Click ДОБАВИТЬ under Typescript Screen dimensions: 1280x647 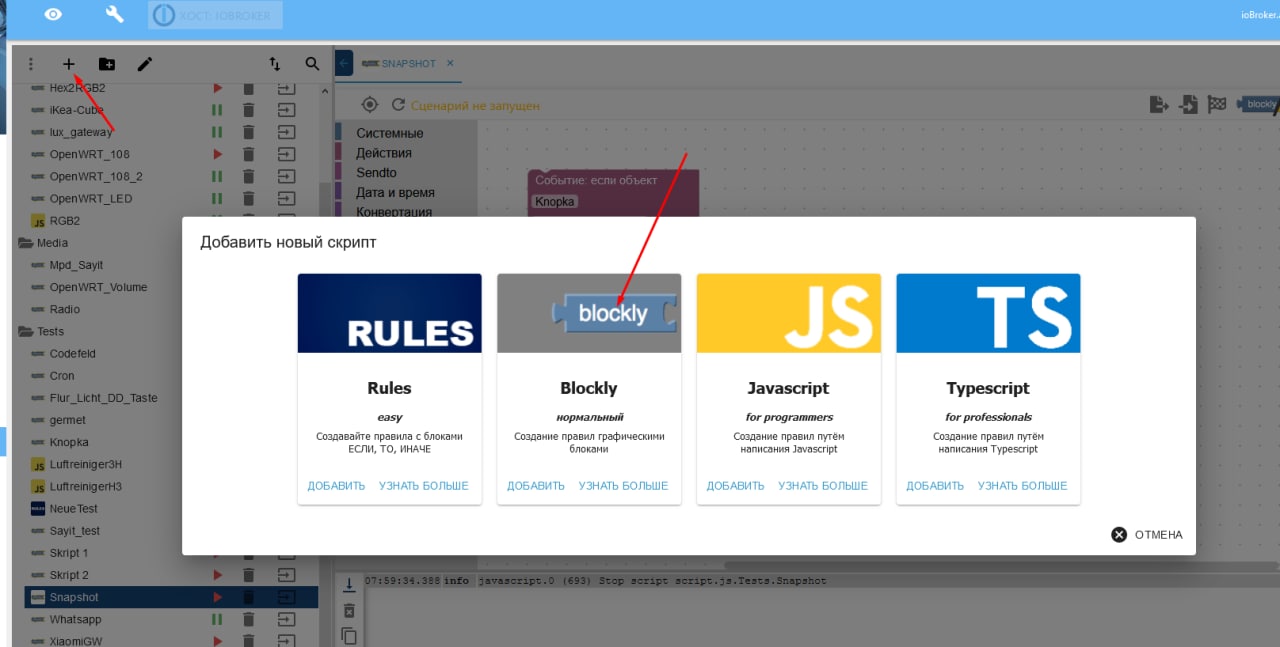(x=935, y=486)
